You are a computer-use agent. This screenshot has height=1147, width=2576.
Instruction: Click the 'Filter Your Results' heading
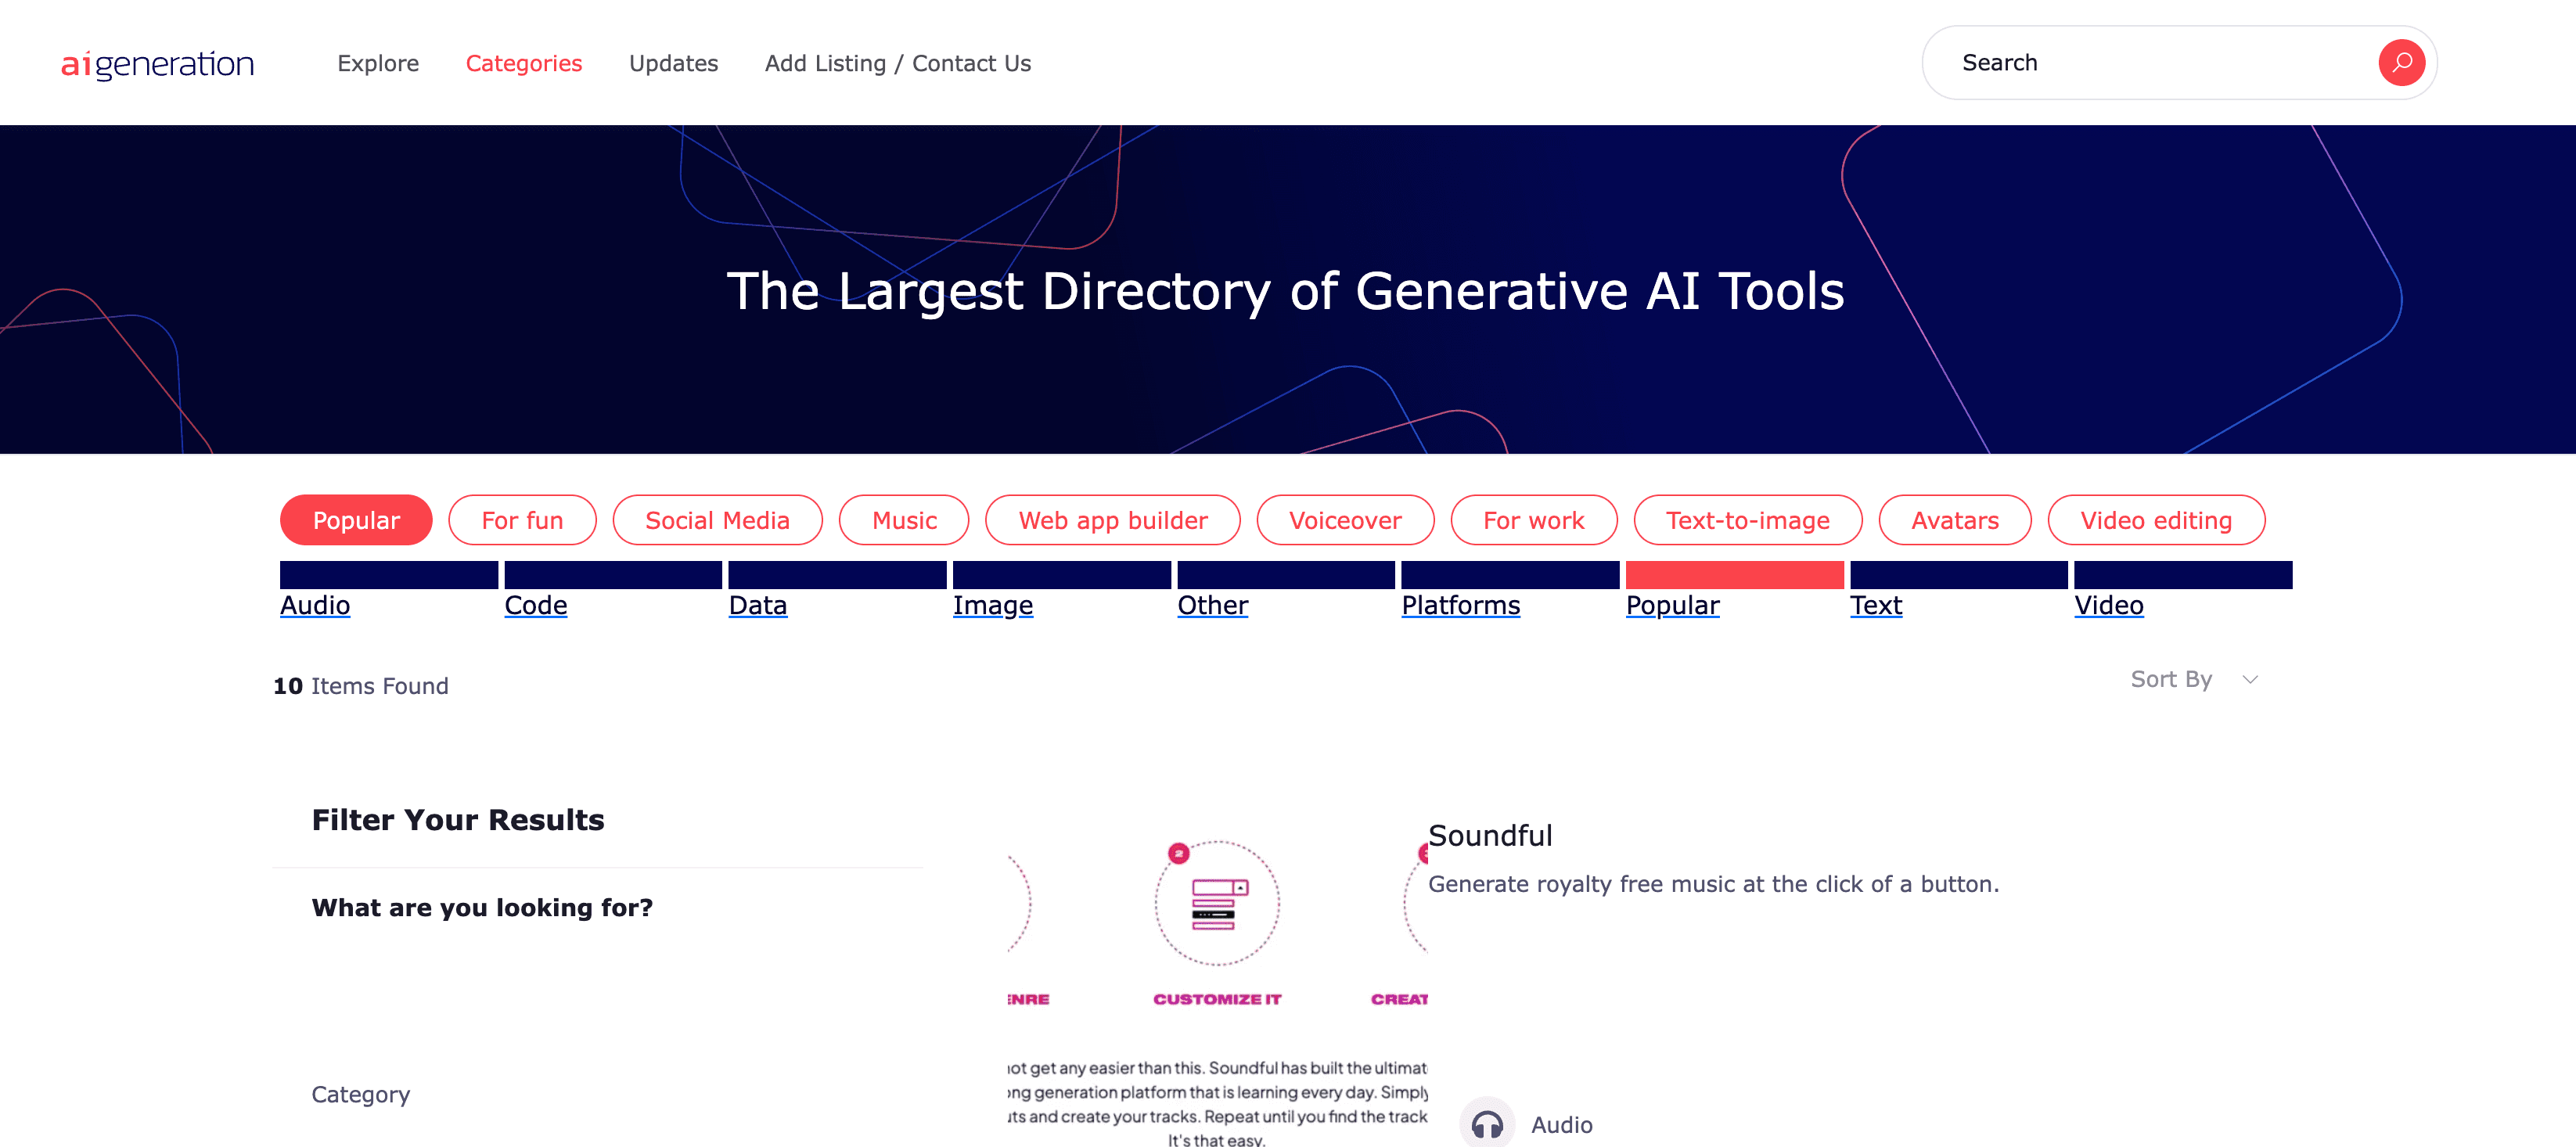(x=458, y=820)
